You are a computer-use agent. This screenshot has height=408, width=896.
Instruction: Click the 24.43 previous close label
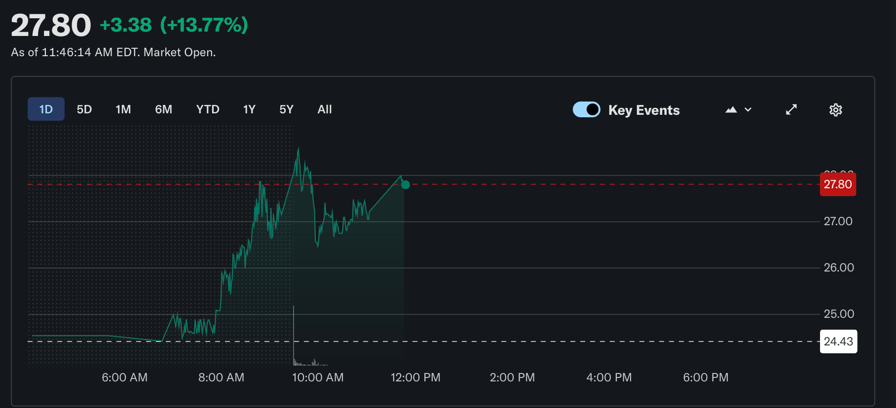click(x=837, y=342)
